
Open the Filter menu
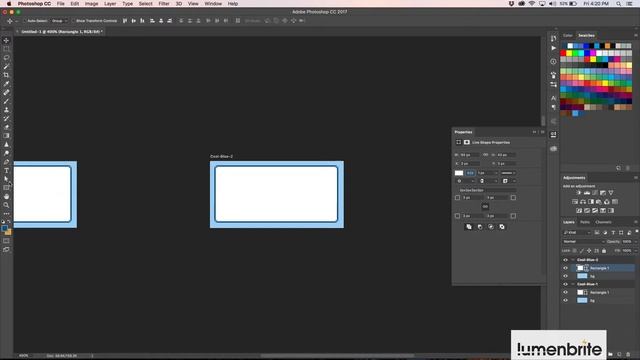click(164, 4)
